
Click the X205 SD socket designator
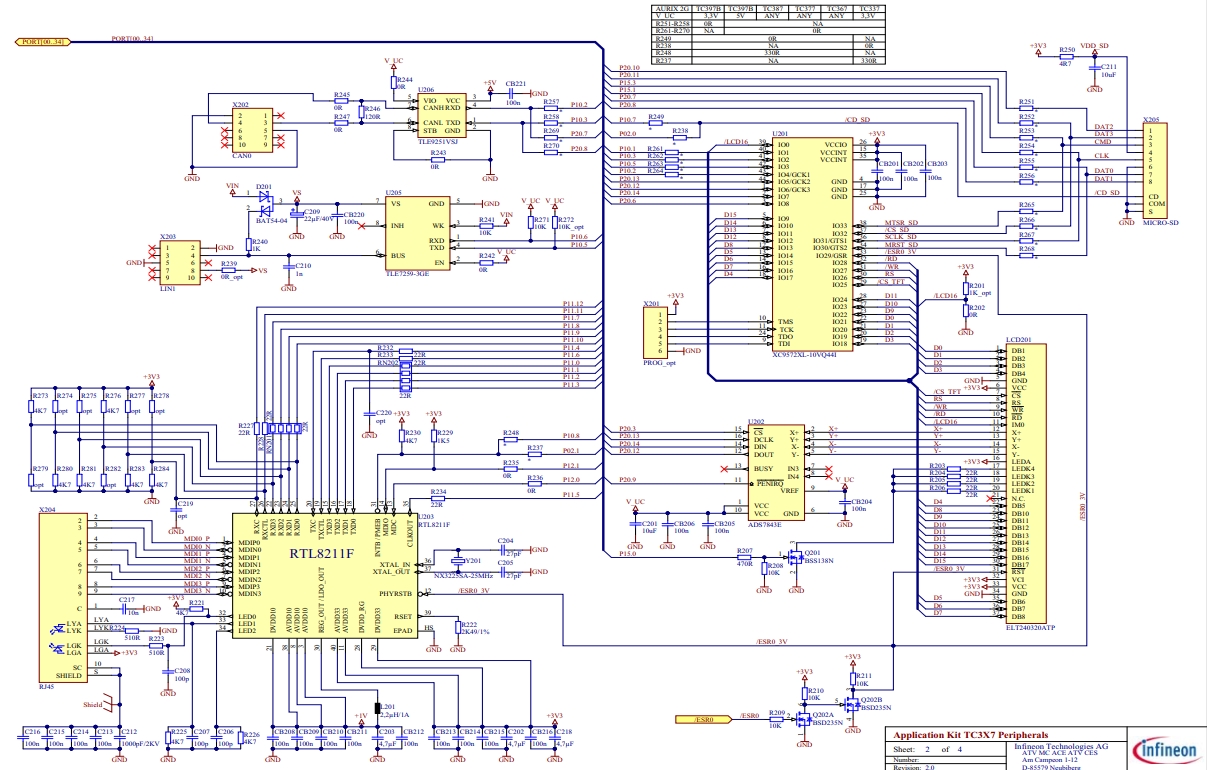coord(1152,118)
